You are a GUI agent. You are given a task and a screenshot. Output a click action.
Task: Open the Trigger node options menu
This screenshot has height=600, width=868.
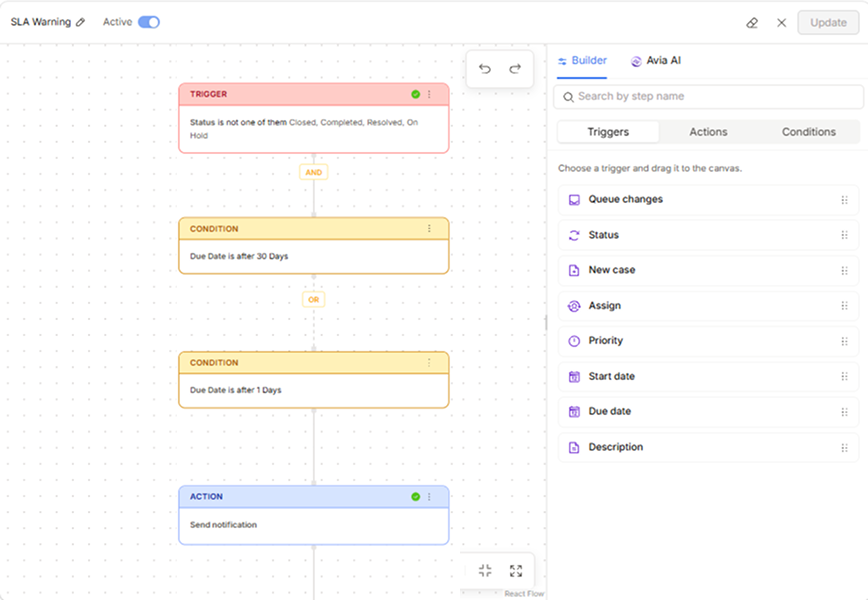click(429, 94)
